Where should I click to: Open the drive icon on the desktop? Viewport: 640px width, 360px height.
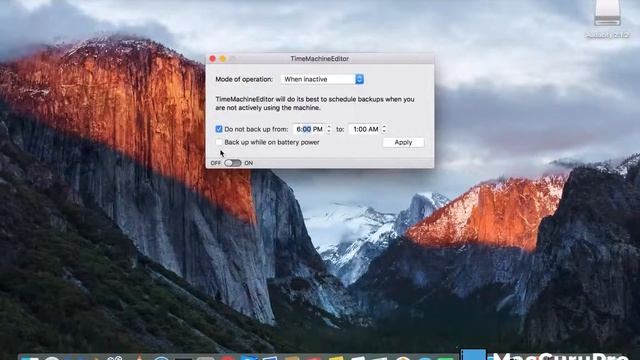tap(607, 13)
